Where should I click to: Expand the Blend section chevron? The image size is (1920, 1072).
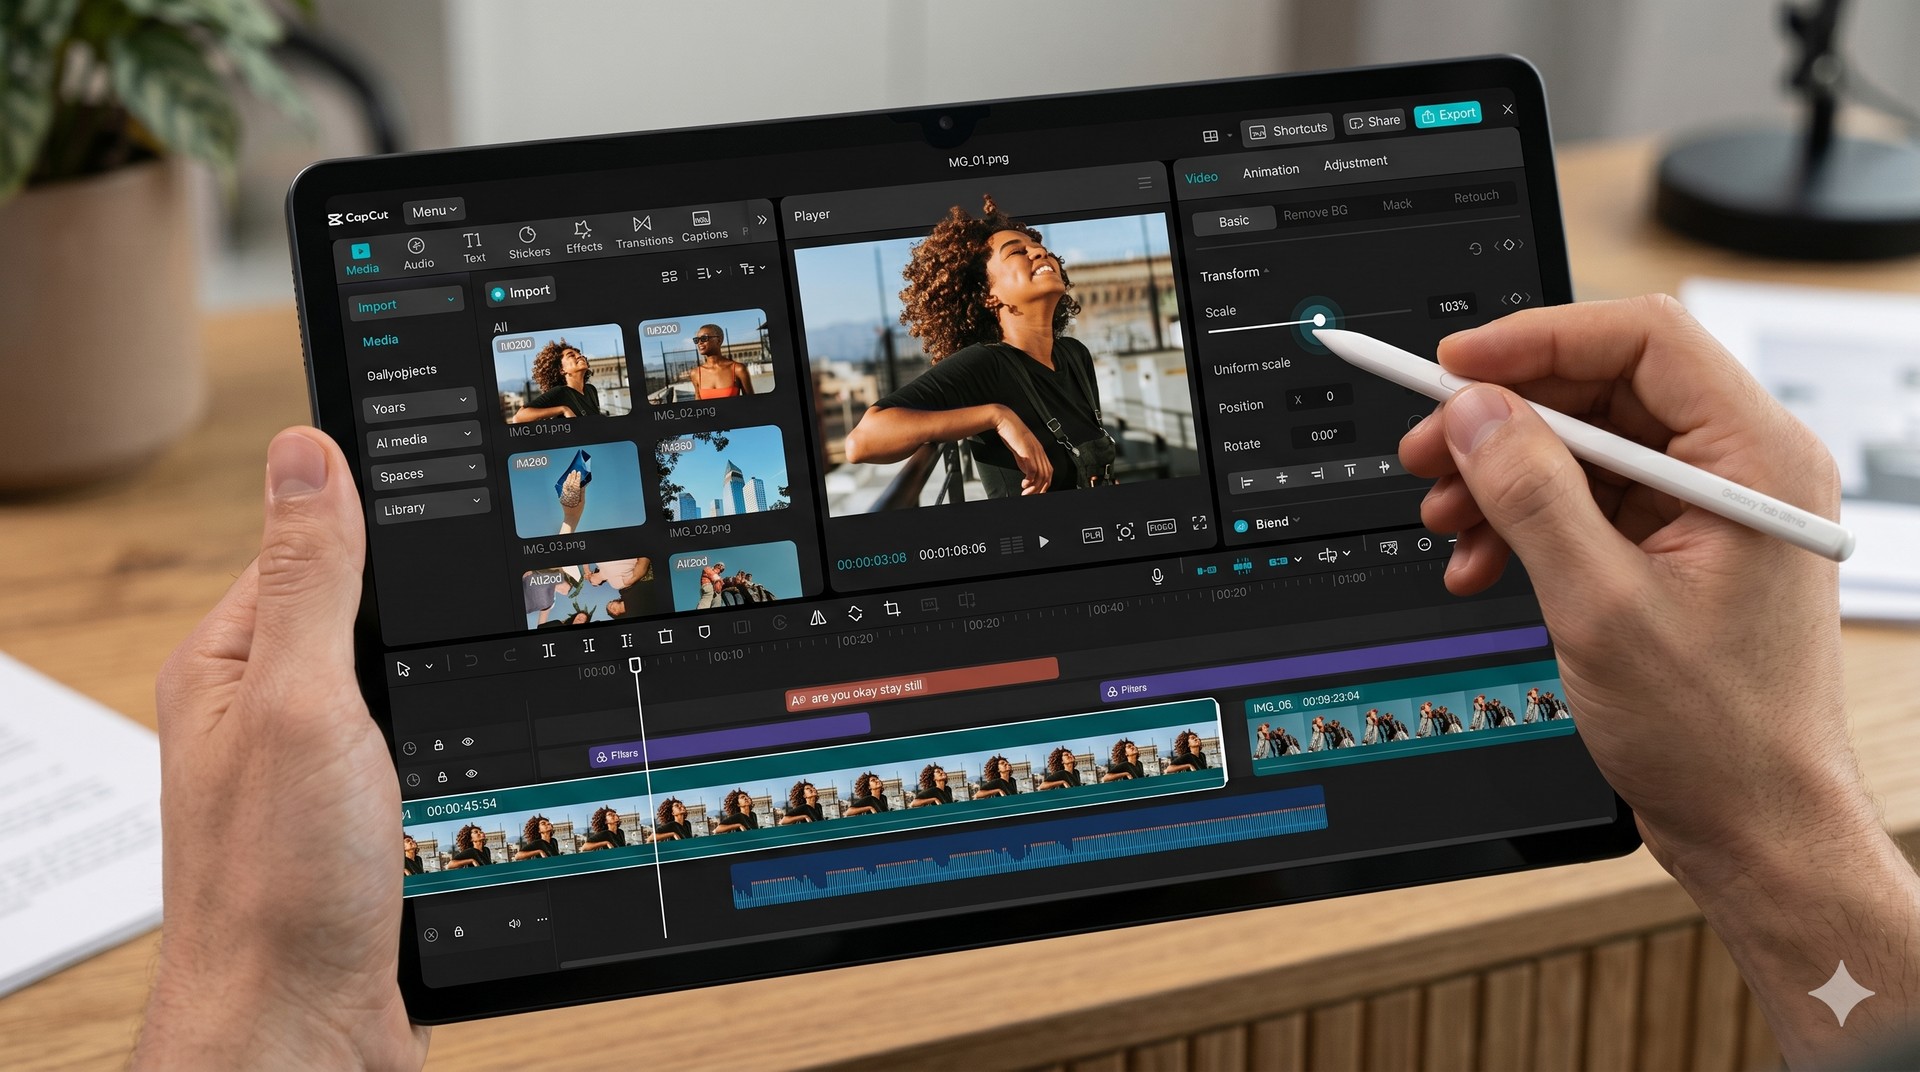(1296, 520)
